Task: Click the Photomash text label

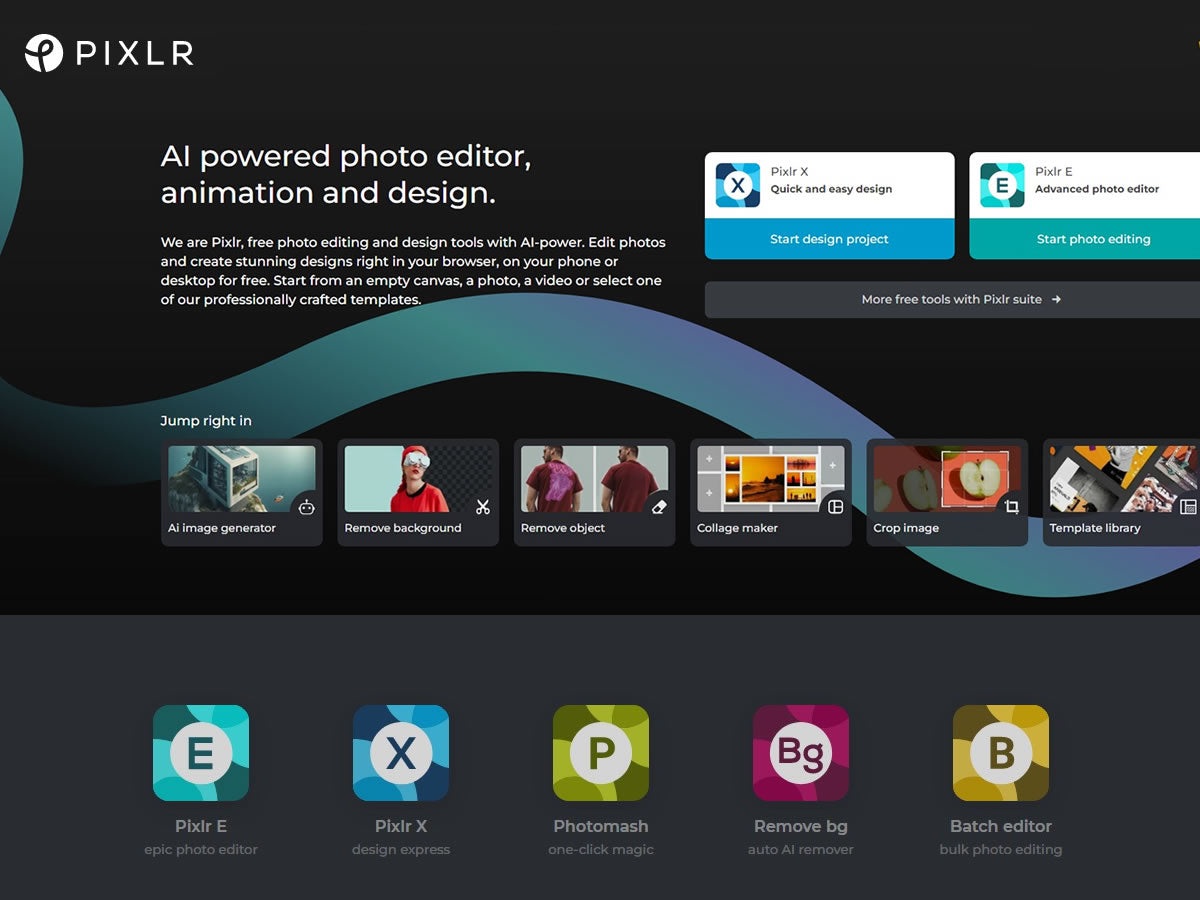Action: click(x=601, y=826)
